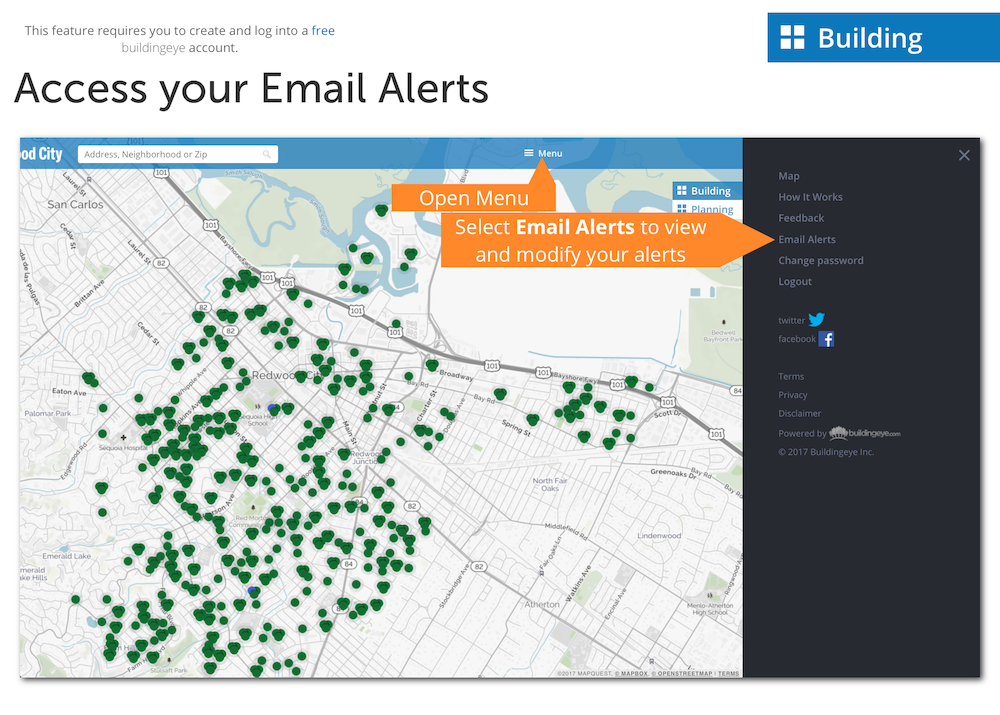Click the large Building header button
This screenshot has width=1000, height=715.
pyautogui.click(x=883, y=38)
